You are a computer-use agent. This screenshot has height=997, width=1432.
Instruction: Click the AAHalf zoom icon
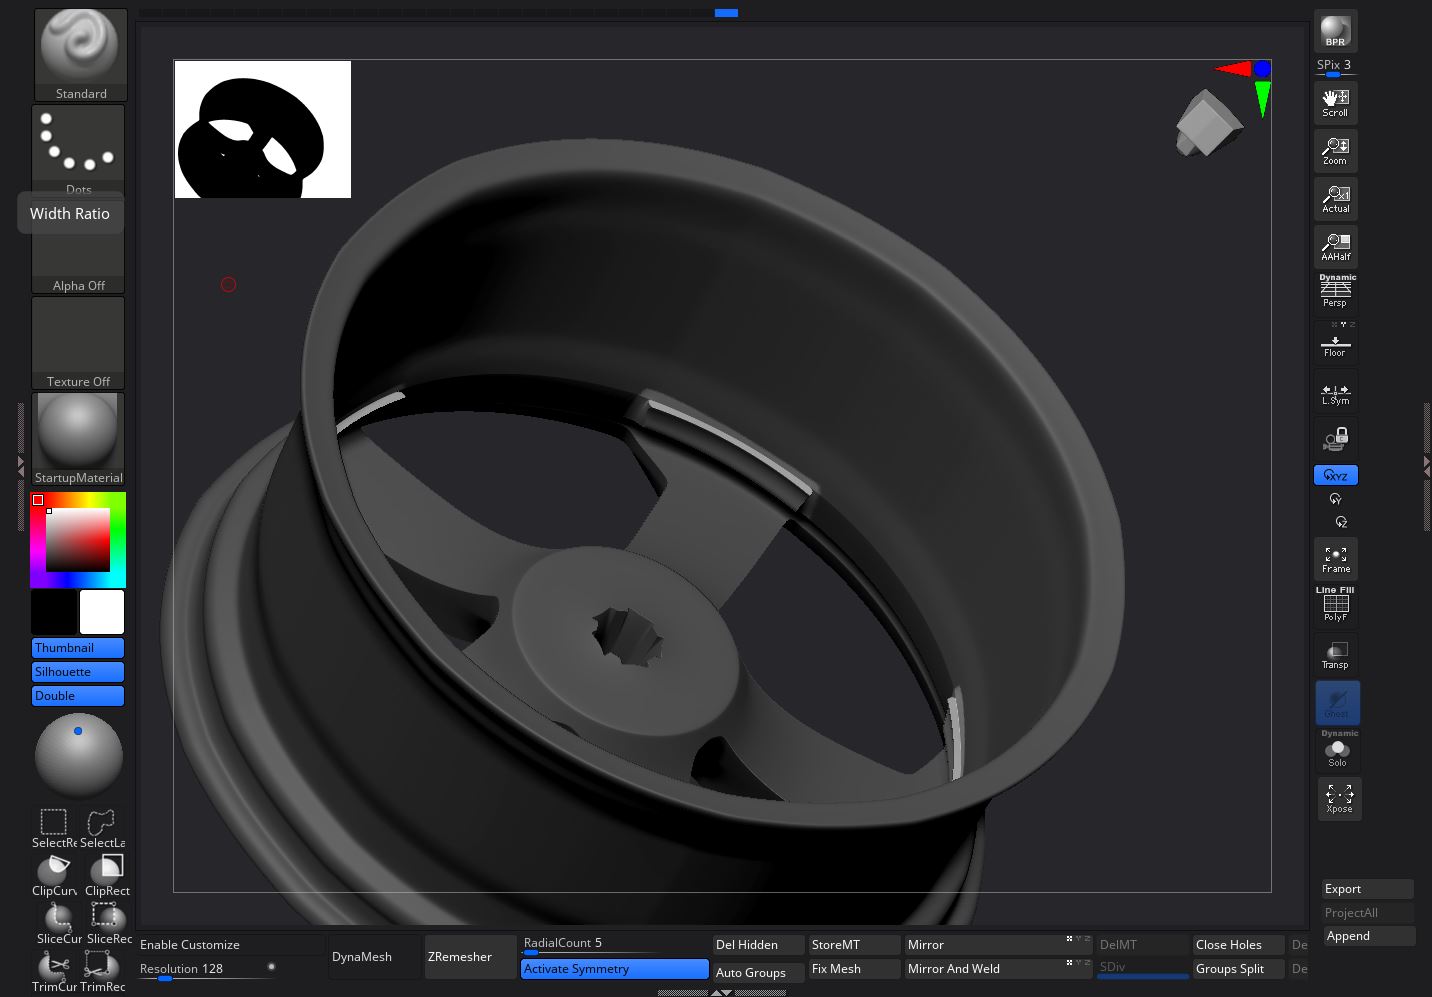(x=1335, y=246)
